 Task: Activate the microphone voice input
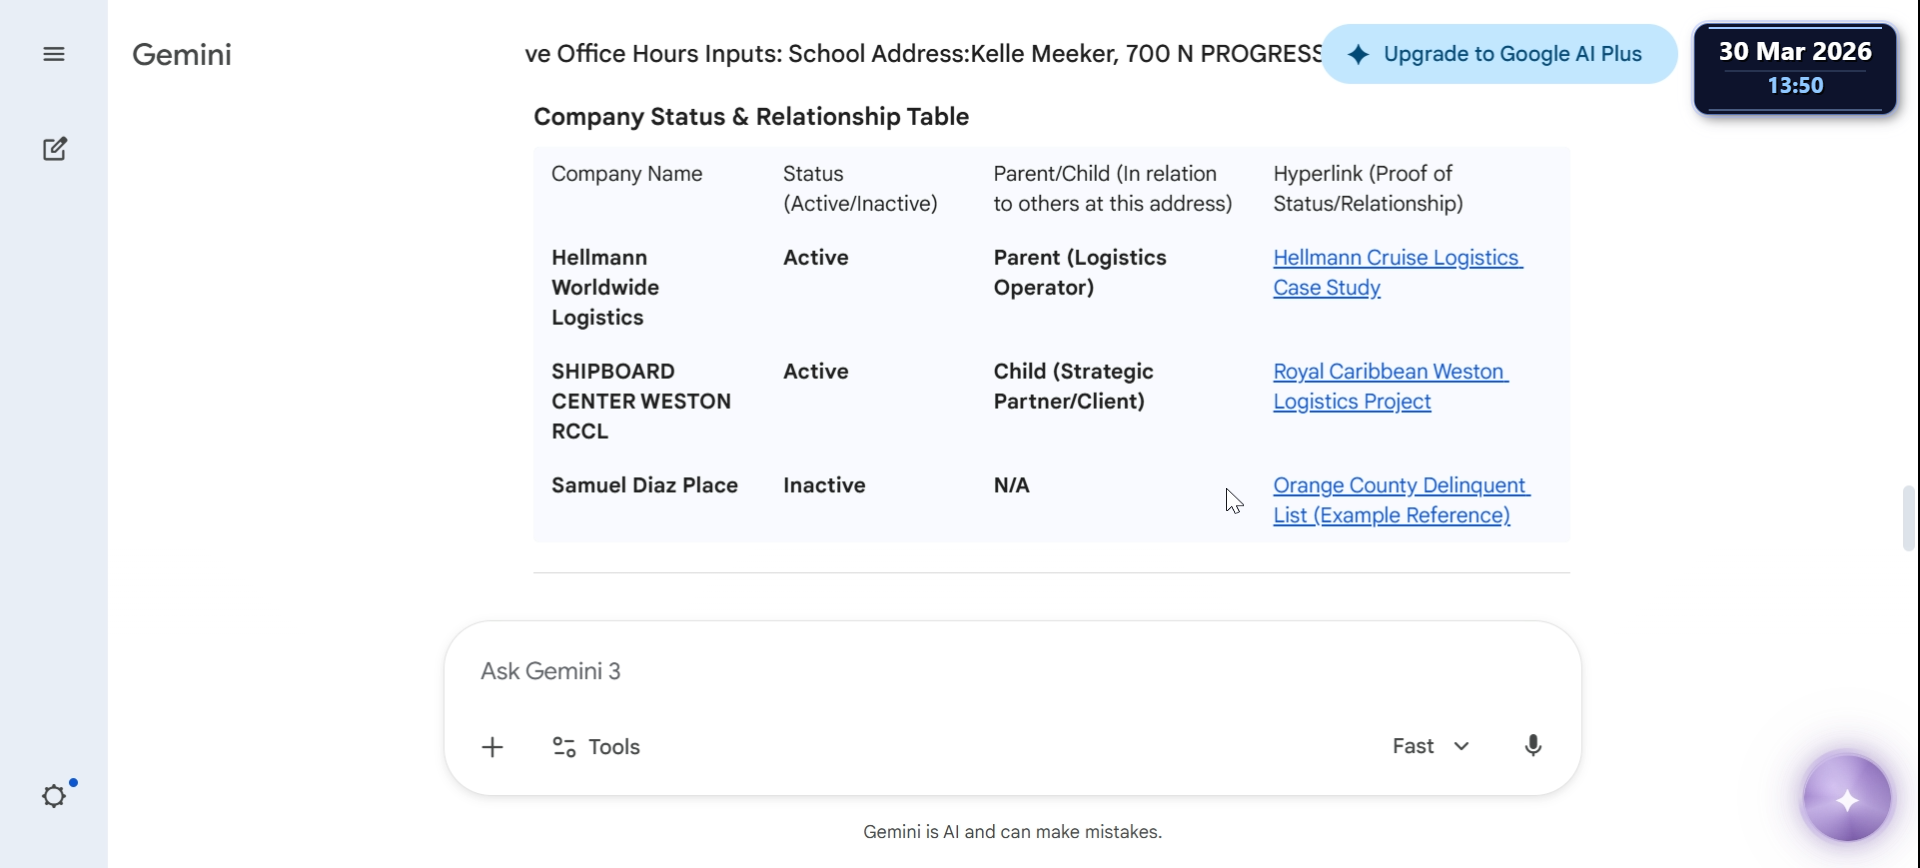coord(1532,746)
